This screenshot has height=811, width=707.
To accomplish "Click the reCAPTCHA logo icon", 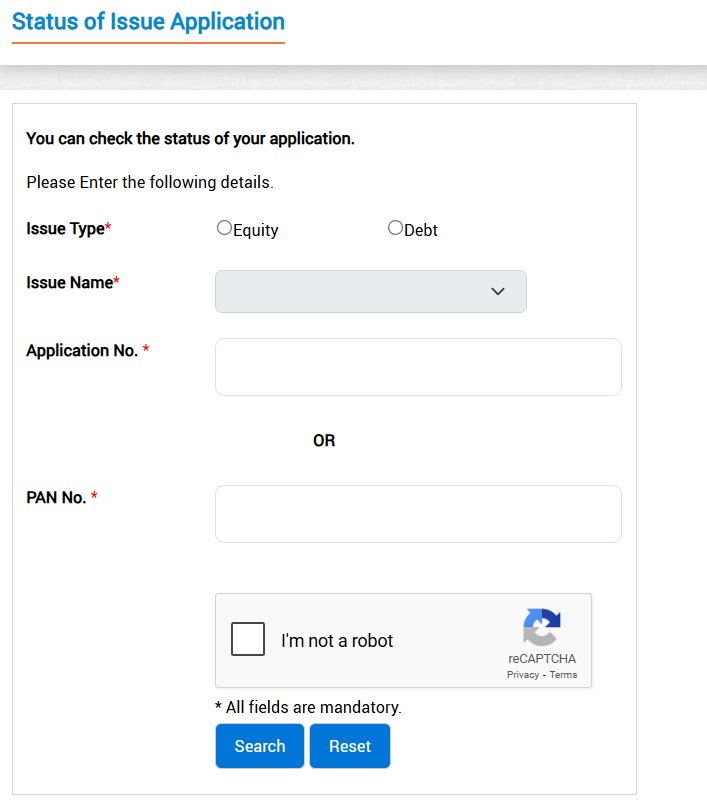I will pos(541,627).
